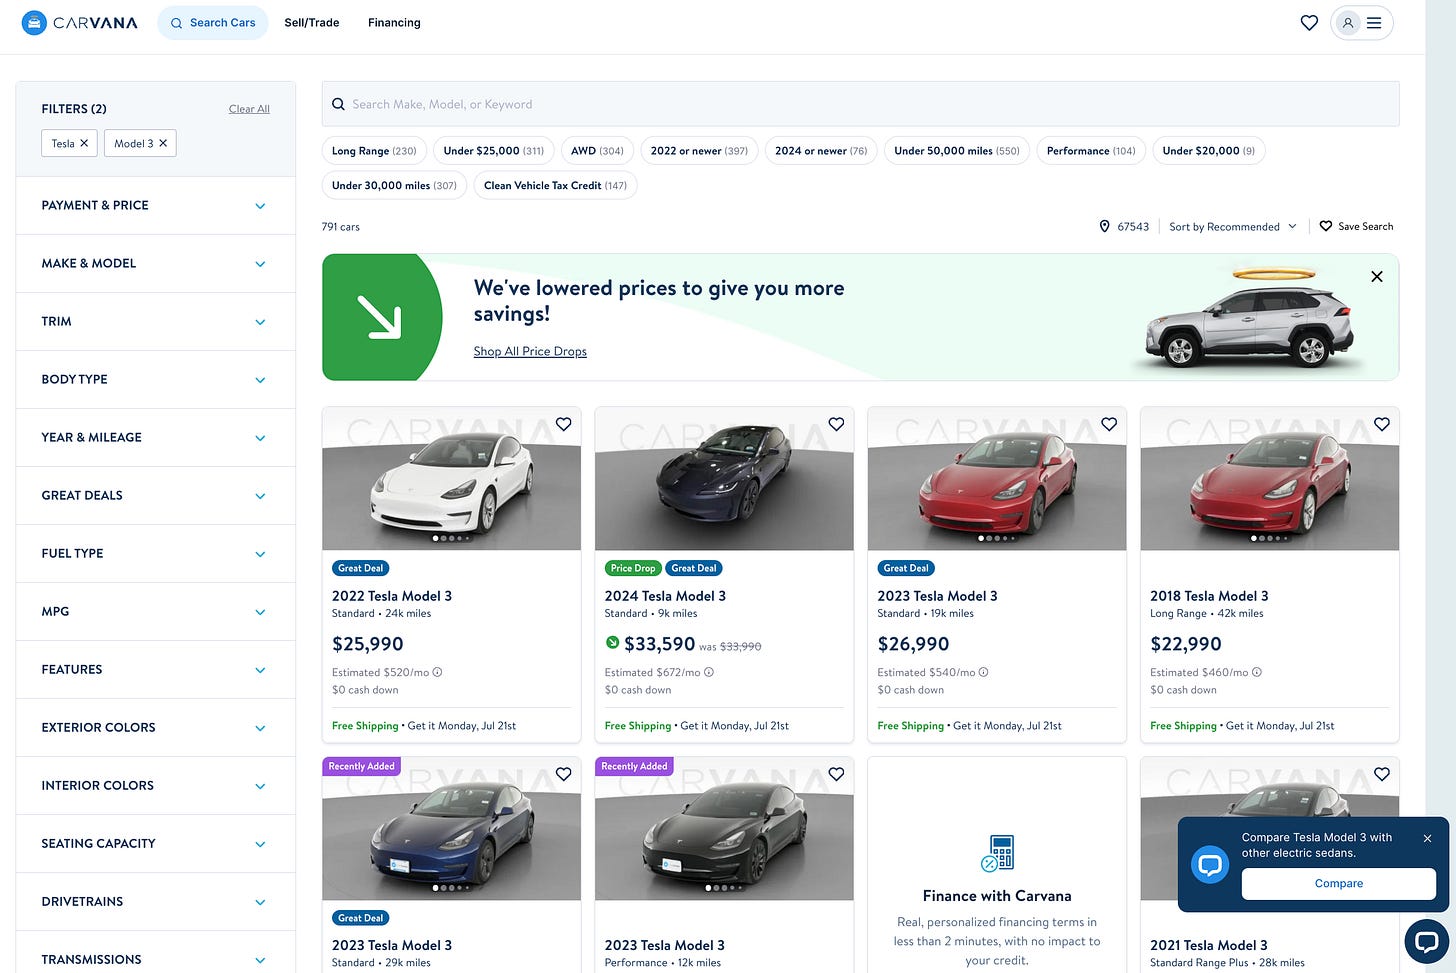Expand the Seating Capacity filter

point(155,843)
